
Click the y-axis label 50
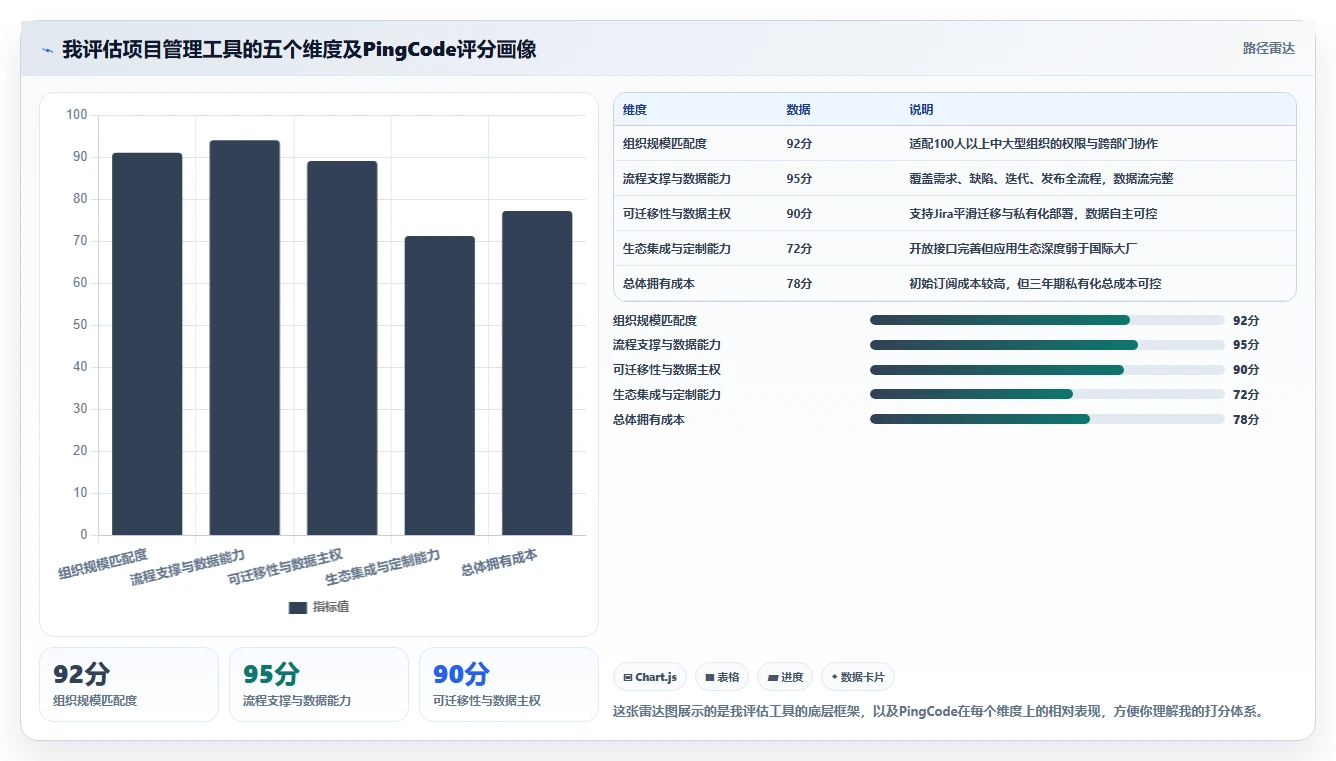coord(80,325)
